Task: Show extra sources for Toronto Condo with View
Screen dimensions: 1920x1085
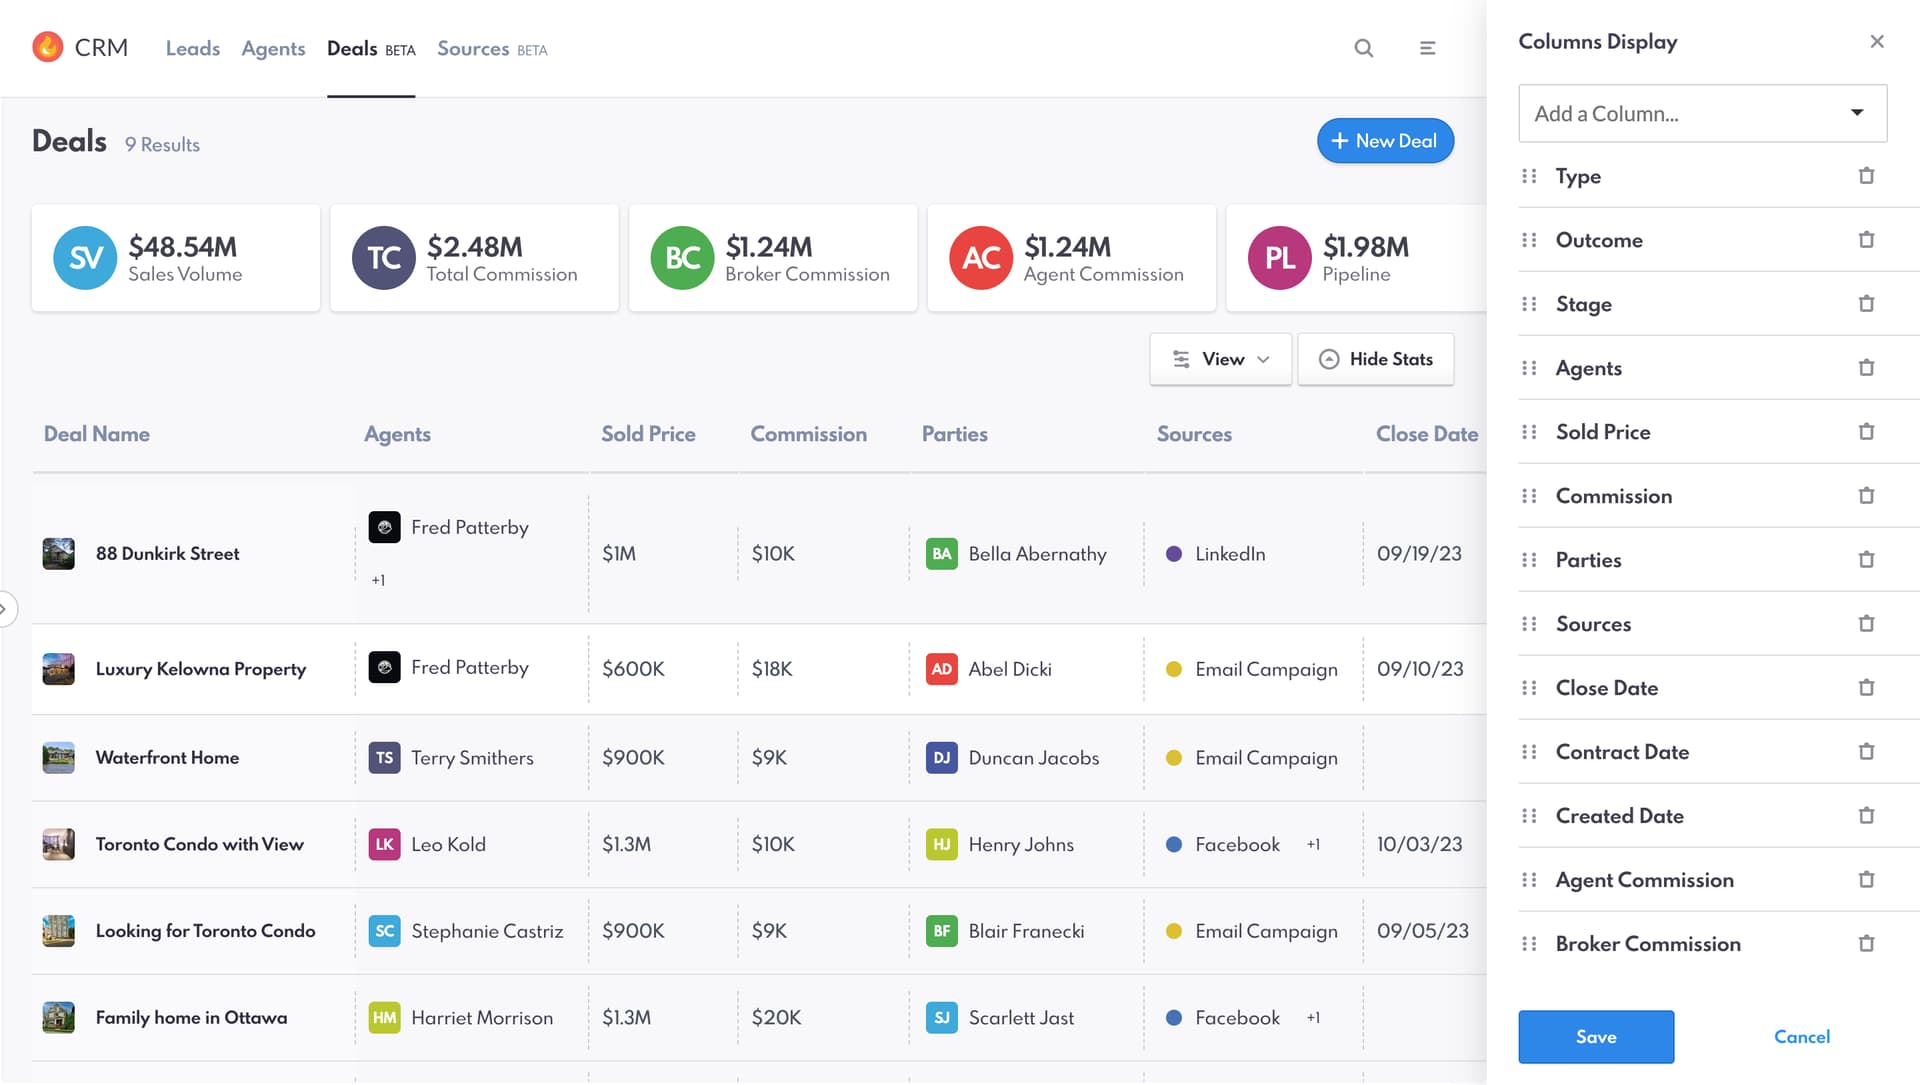Action: (1313, 844)
